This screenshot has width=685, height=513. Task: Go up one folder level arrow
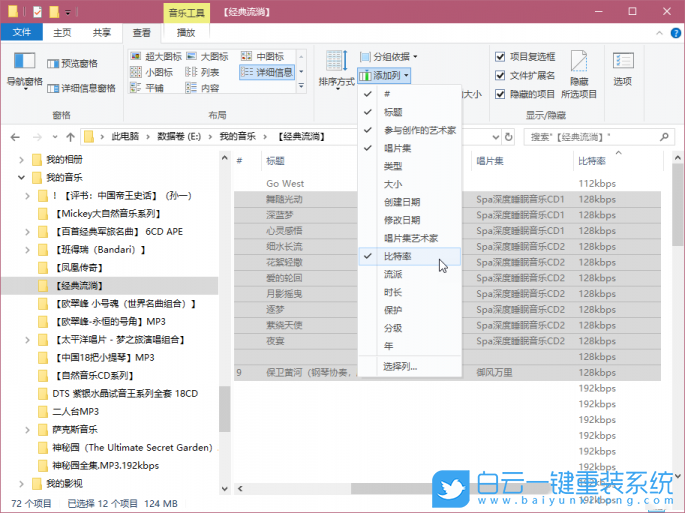pyautogui.click(x=70, y=137)
